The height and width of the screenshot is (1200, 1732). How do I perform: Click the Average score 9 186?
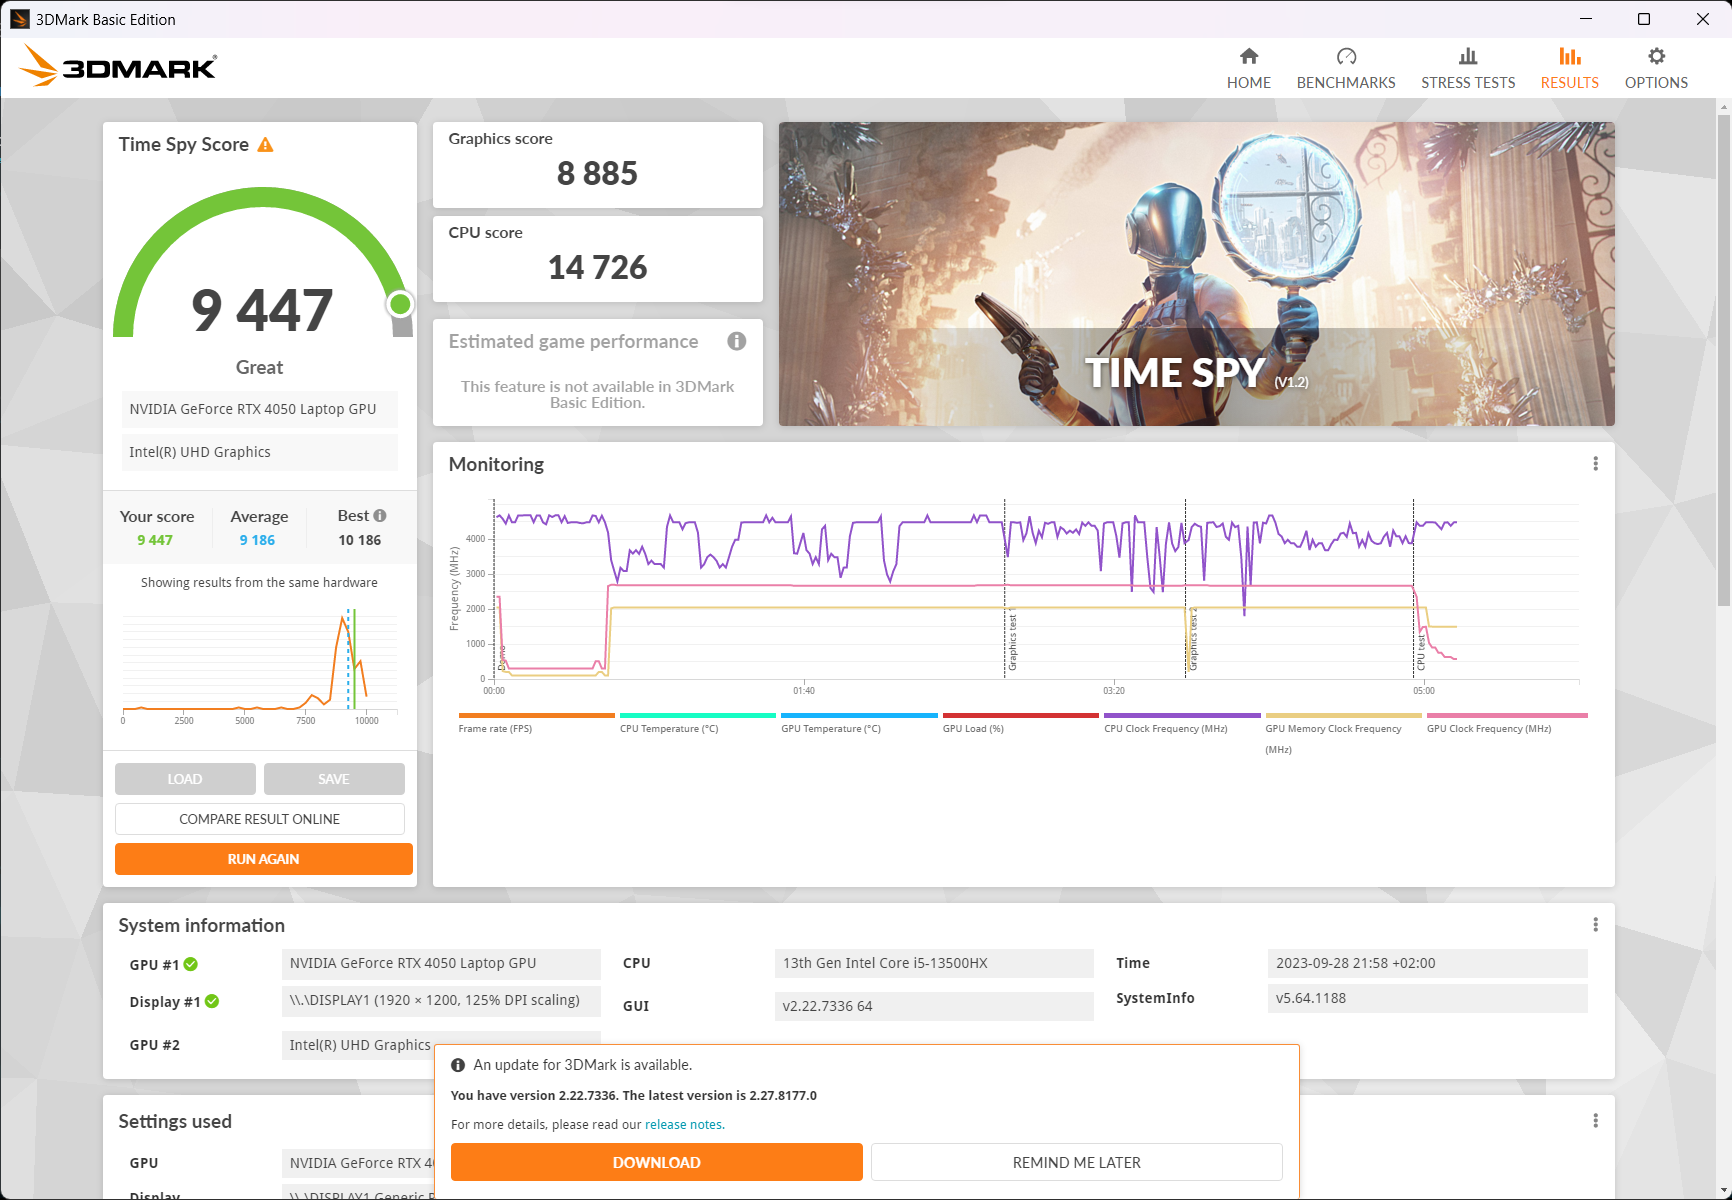[257, 540]
